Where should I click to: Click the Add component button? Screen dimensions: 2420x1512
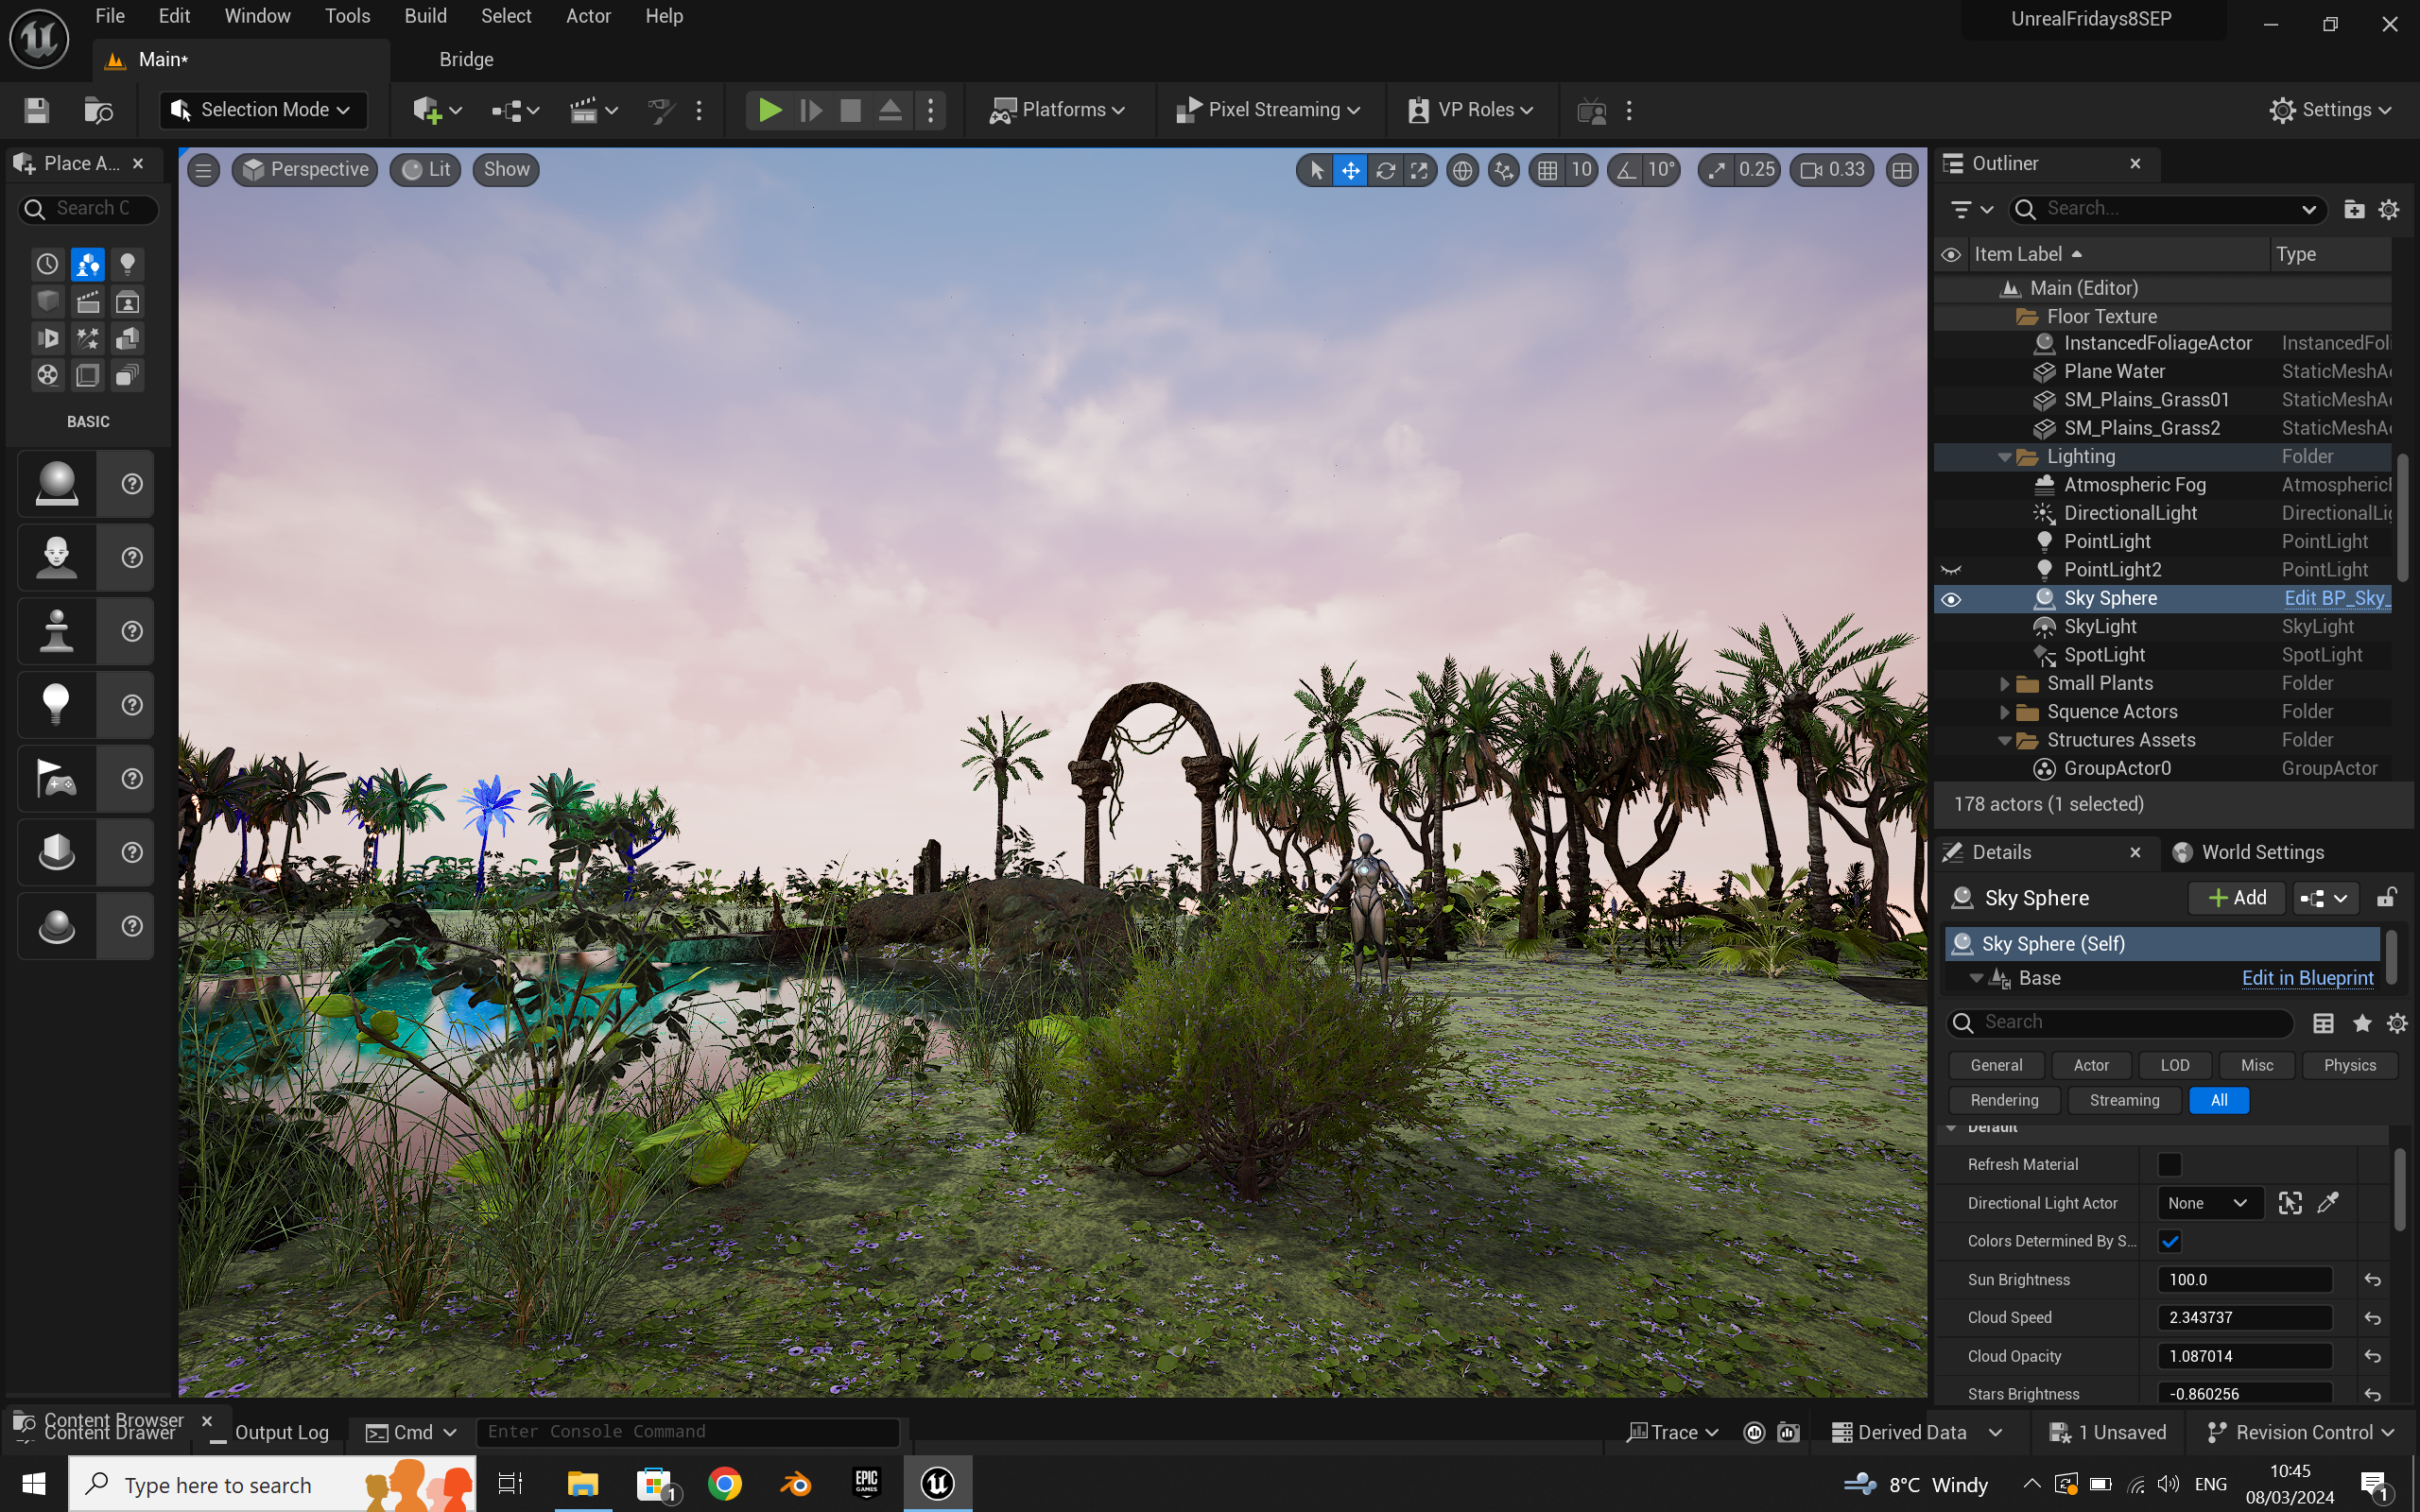[2237, 898]
